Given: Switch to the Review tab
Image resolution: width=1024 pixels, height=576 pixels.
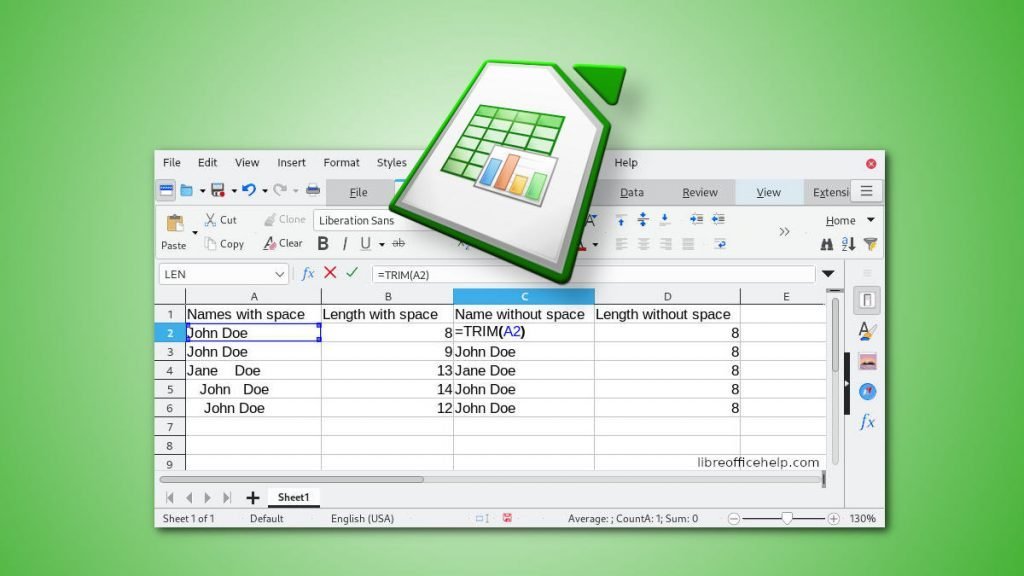Looking at the screenshot, I should coord(700,192).
